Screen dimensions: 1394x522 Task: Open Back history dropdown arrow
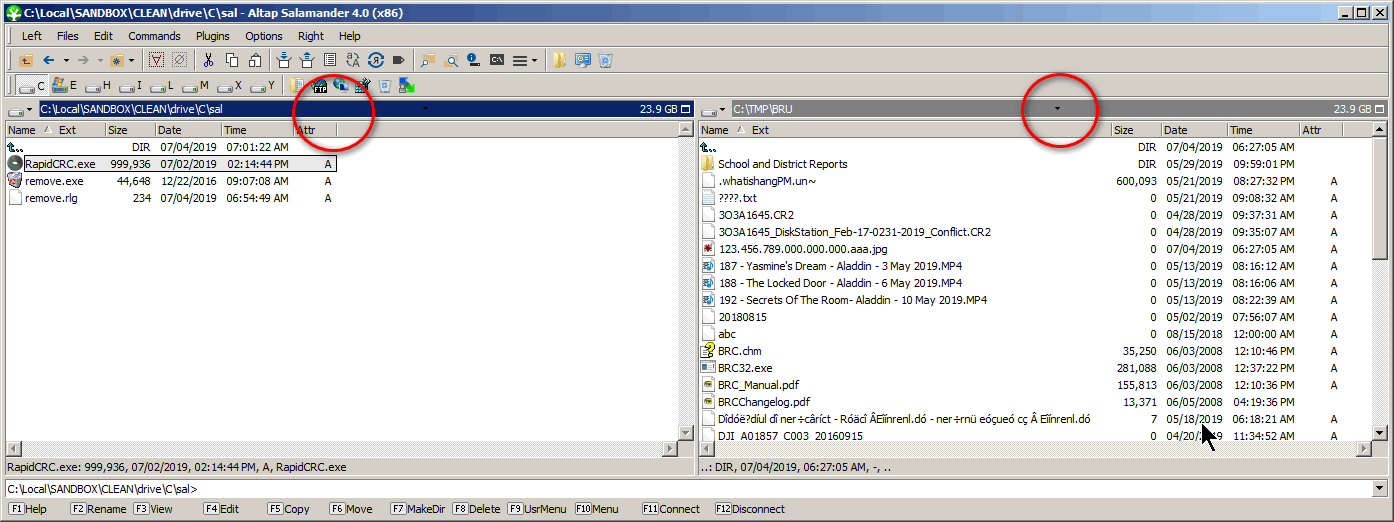(66, 60)
